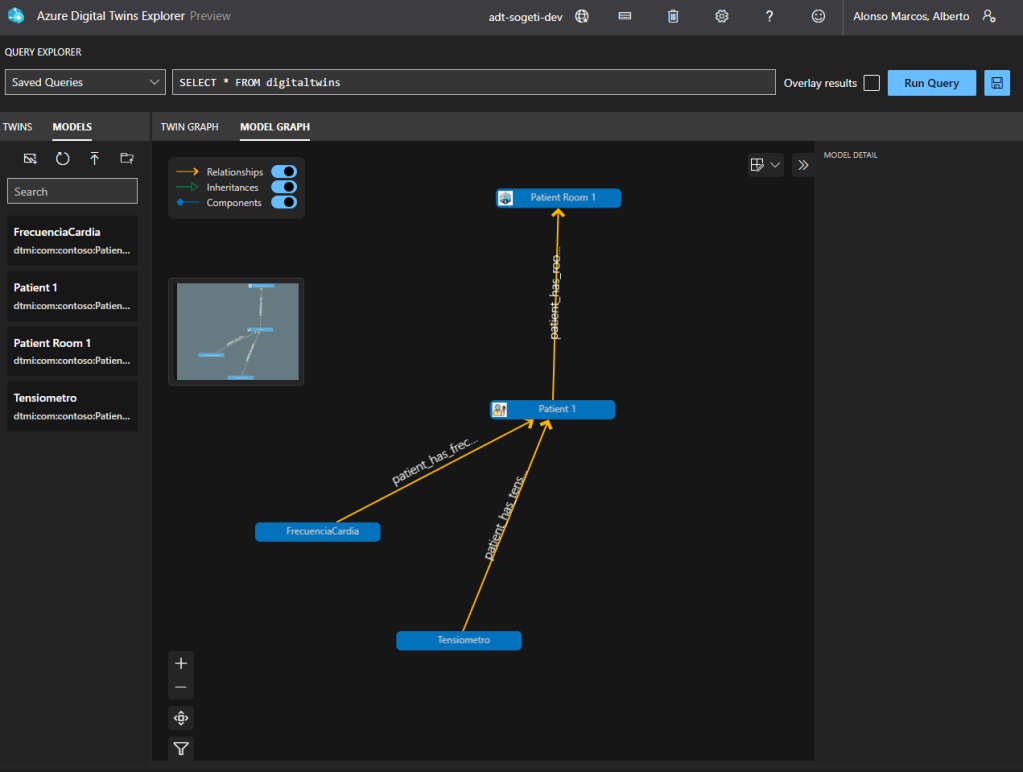The height and width of the screenshot is (772, 1023).
Task: Open the settings gear icon
Action: [x=721, y=16]
